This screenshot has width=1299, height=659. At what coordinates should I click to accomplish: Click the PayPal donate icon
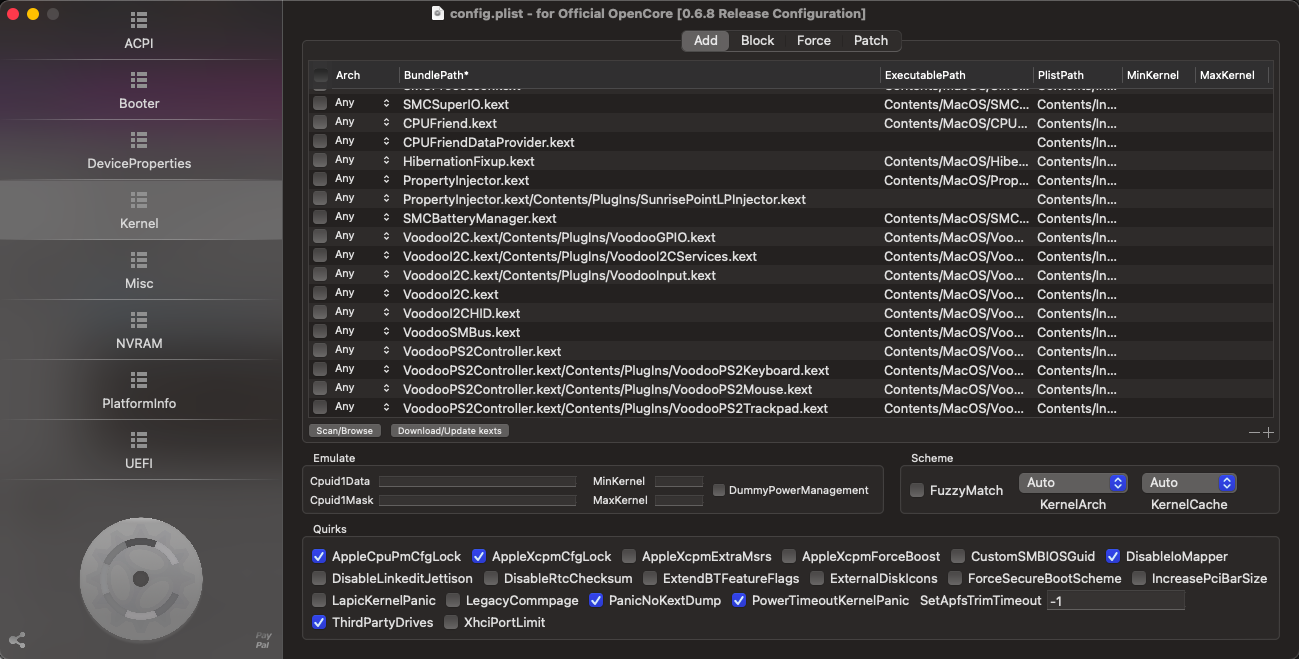tap(263, 640)
